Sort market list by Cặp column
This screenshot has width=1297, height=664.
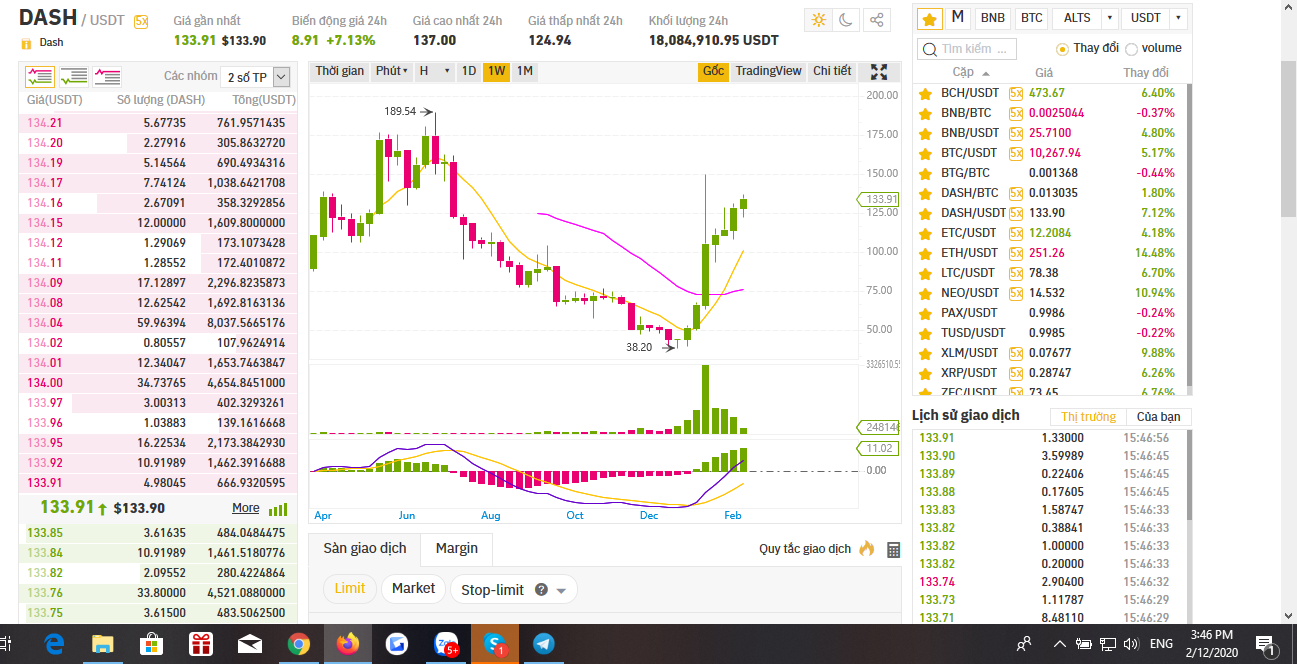tap(970, 73)
